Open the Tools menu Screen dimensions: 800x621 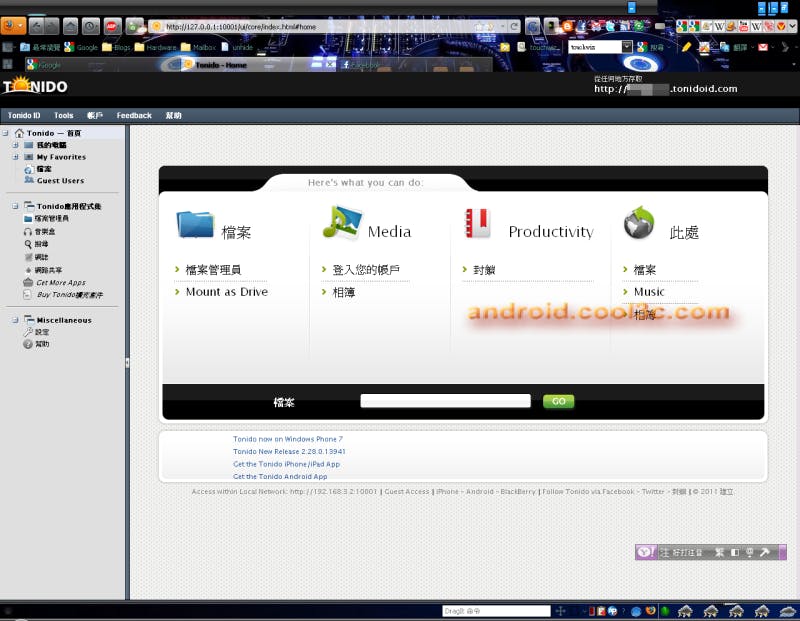[64, 115]
